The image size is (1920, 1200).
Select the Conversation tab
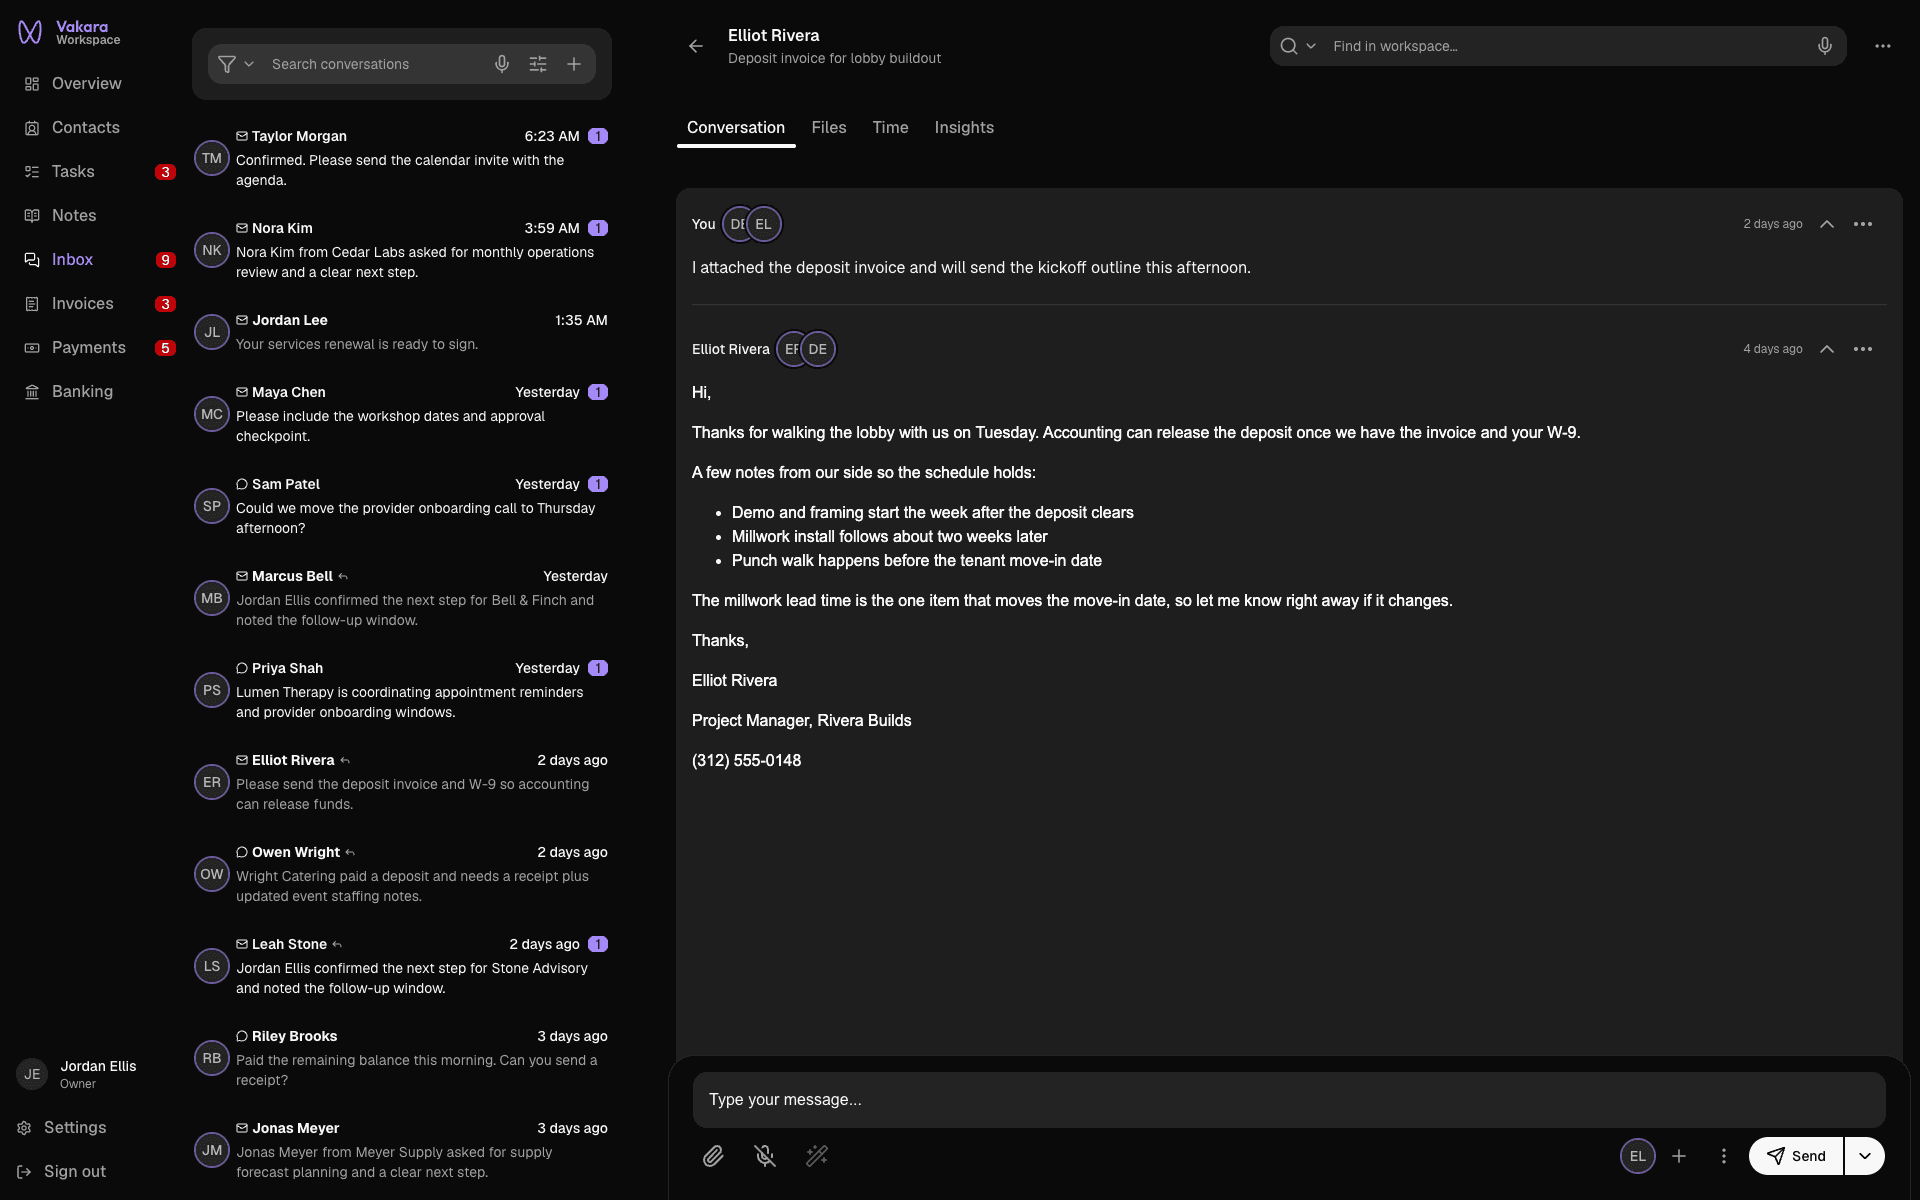(x=736, y=128)
